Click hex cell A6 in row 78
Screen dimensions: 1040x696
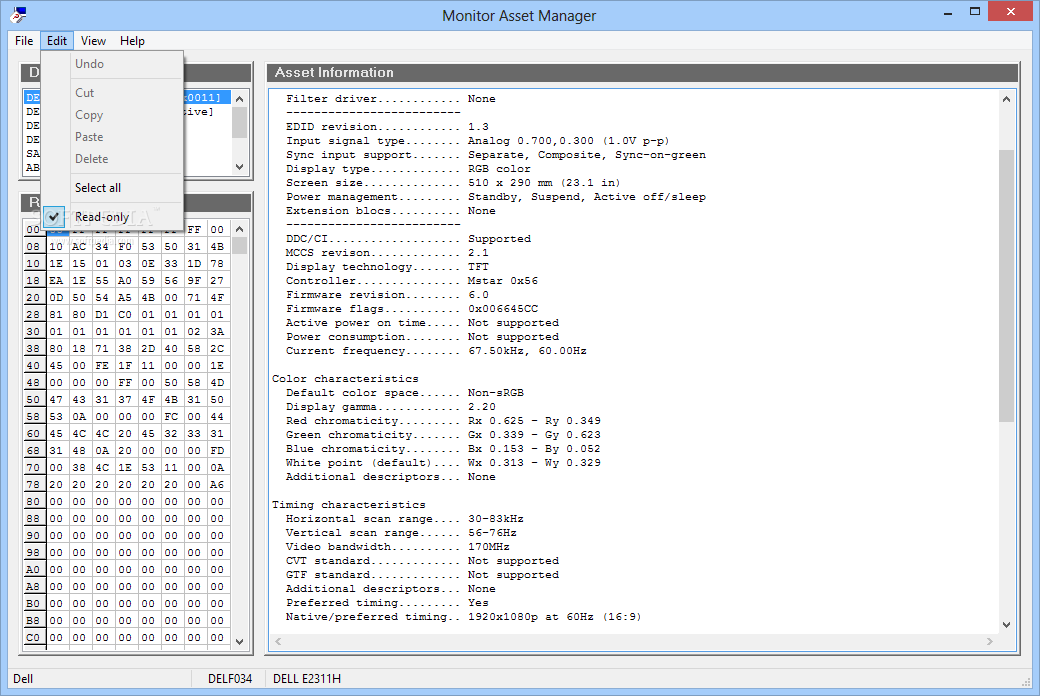pos(217,484)
